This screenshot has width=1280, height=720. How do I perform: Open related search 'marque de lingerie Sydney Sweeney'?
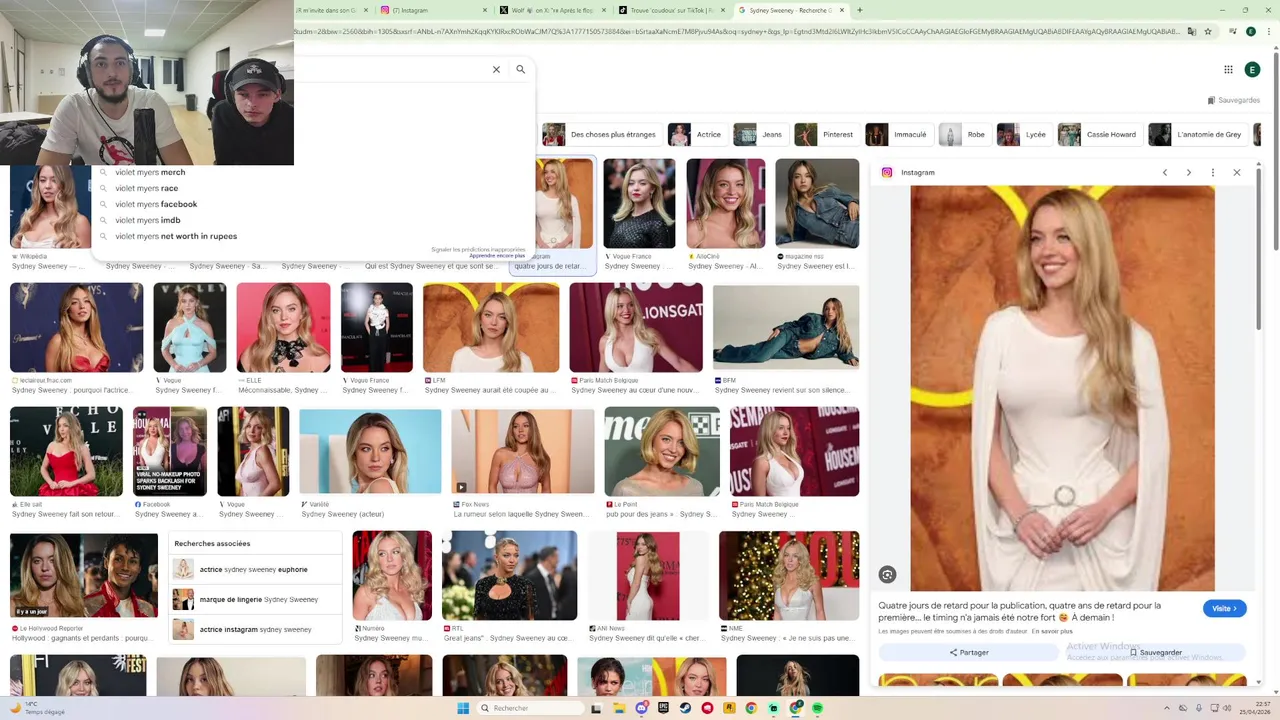[255, 599]
